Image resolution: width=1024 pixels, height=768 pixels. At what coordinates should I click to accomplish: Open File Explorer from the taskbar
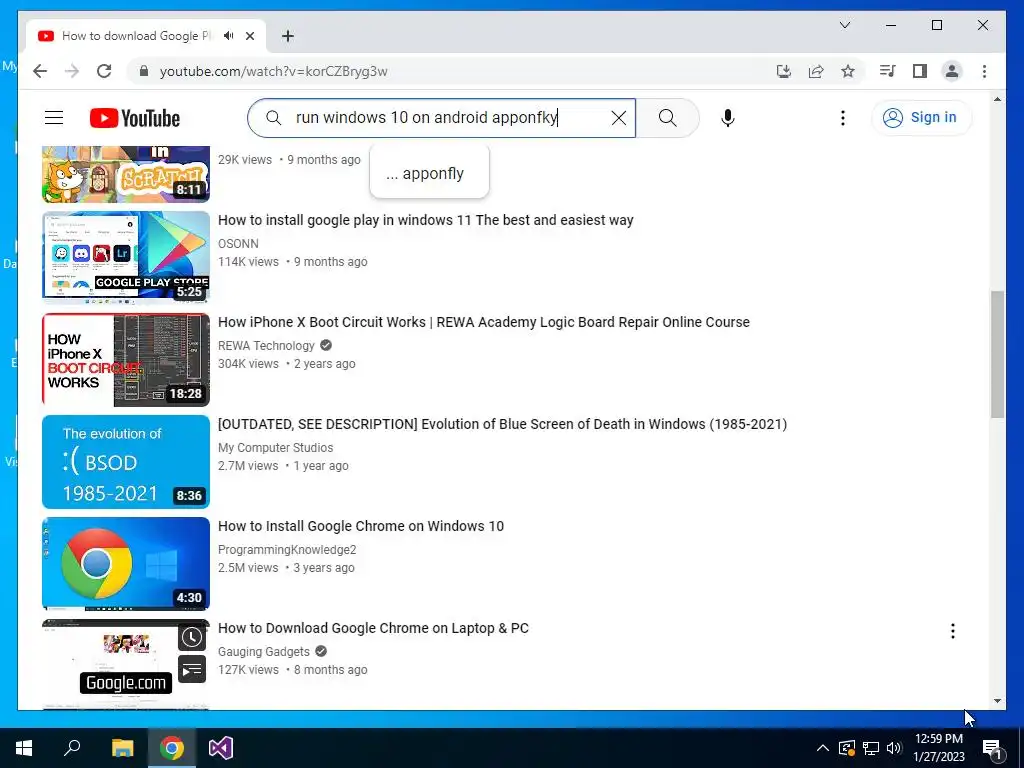point(122,748)
